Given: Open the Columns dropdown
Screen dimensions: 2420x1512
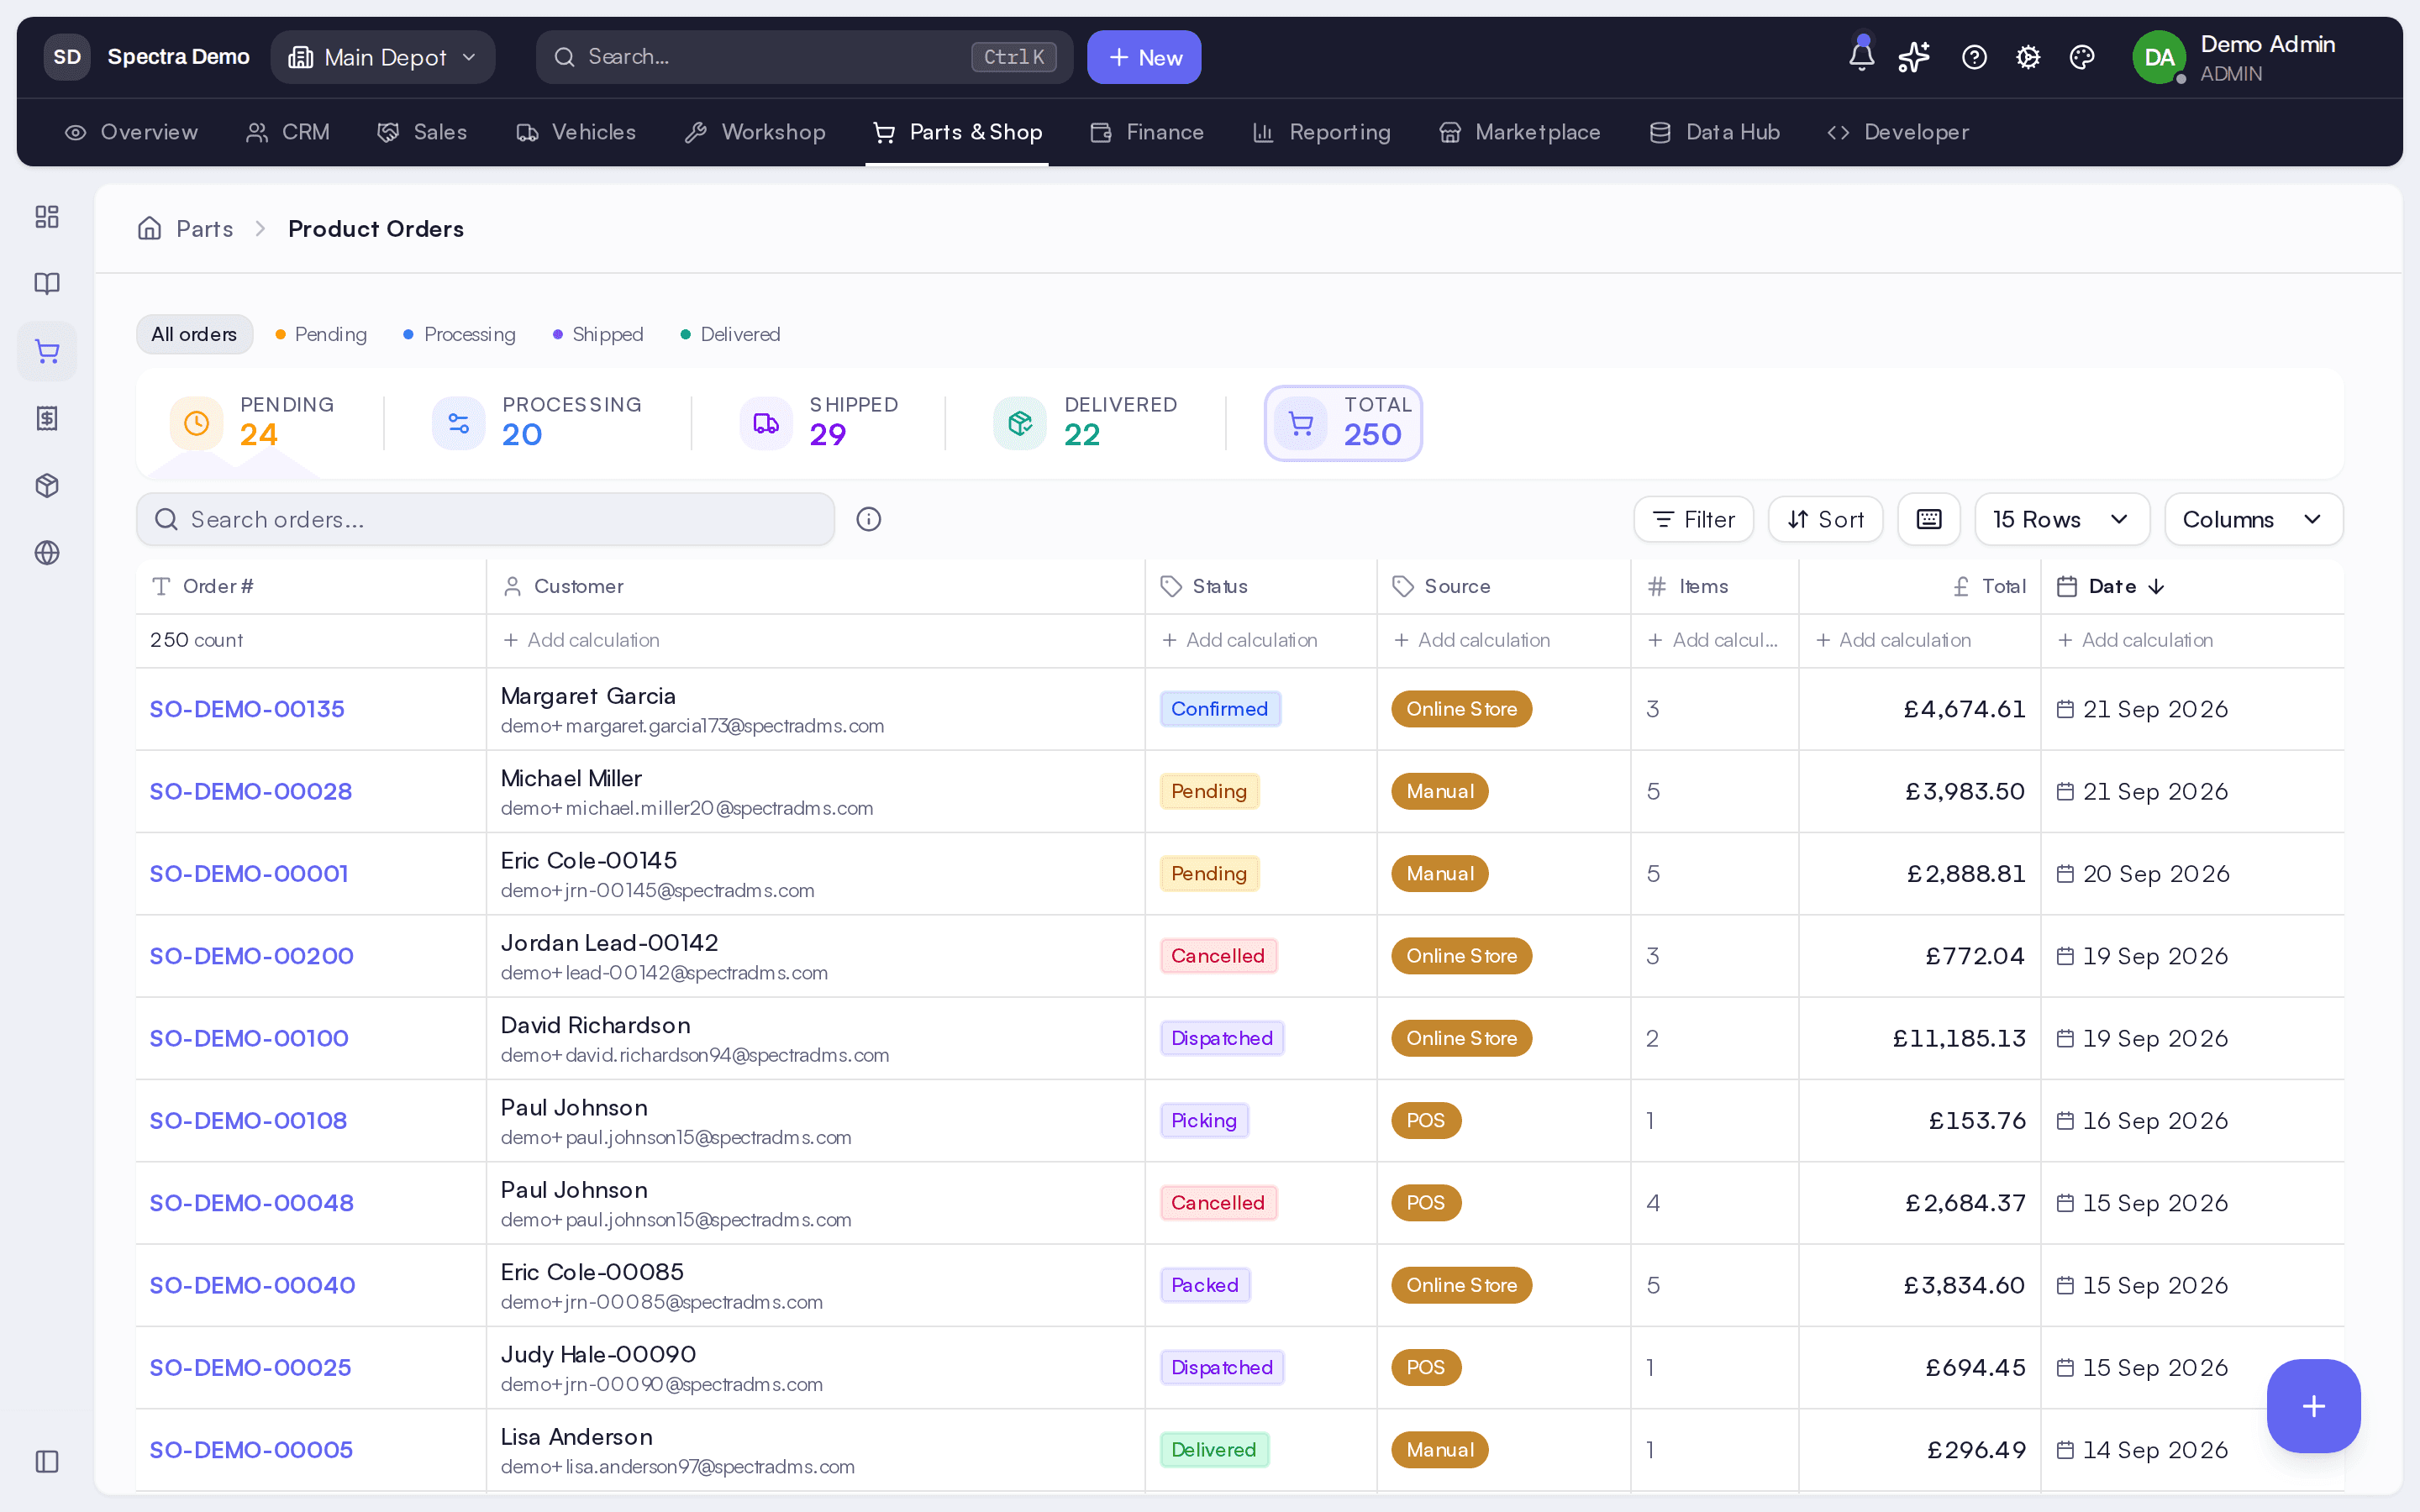Looking at the screenshot, I should coord(2253,519).
